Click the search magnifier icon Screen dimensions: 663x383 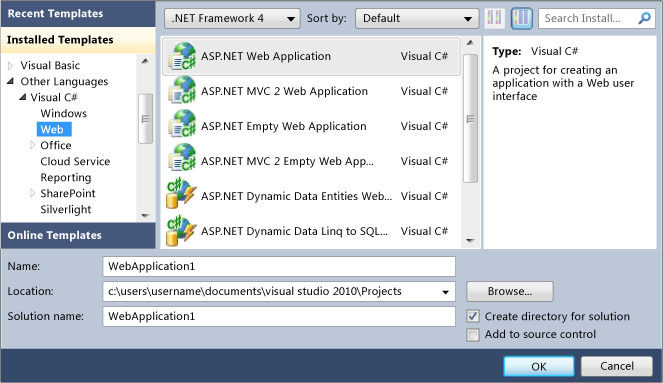(644, 18)
